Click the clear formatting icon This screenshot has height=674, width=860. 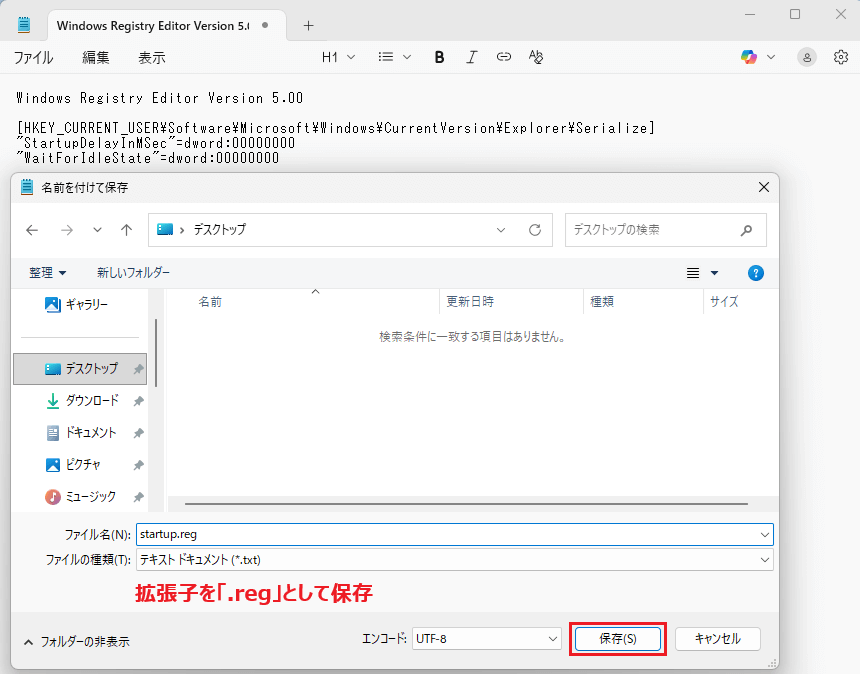536,57
